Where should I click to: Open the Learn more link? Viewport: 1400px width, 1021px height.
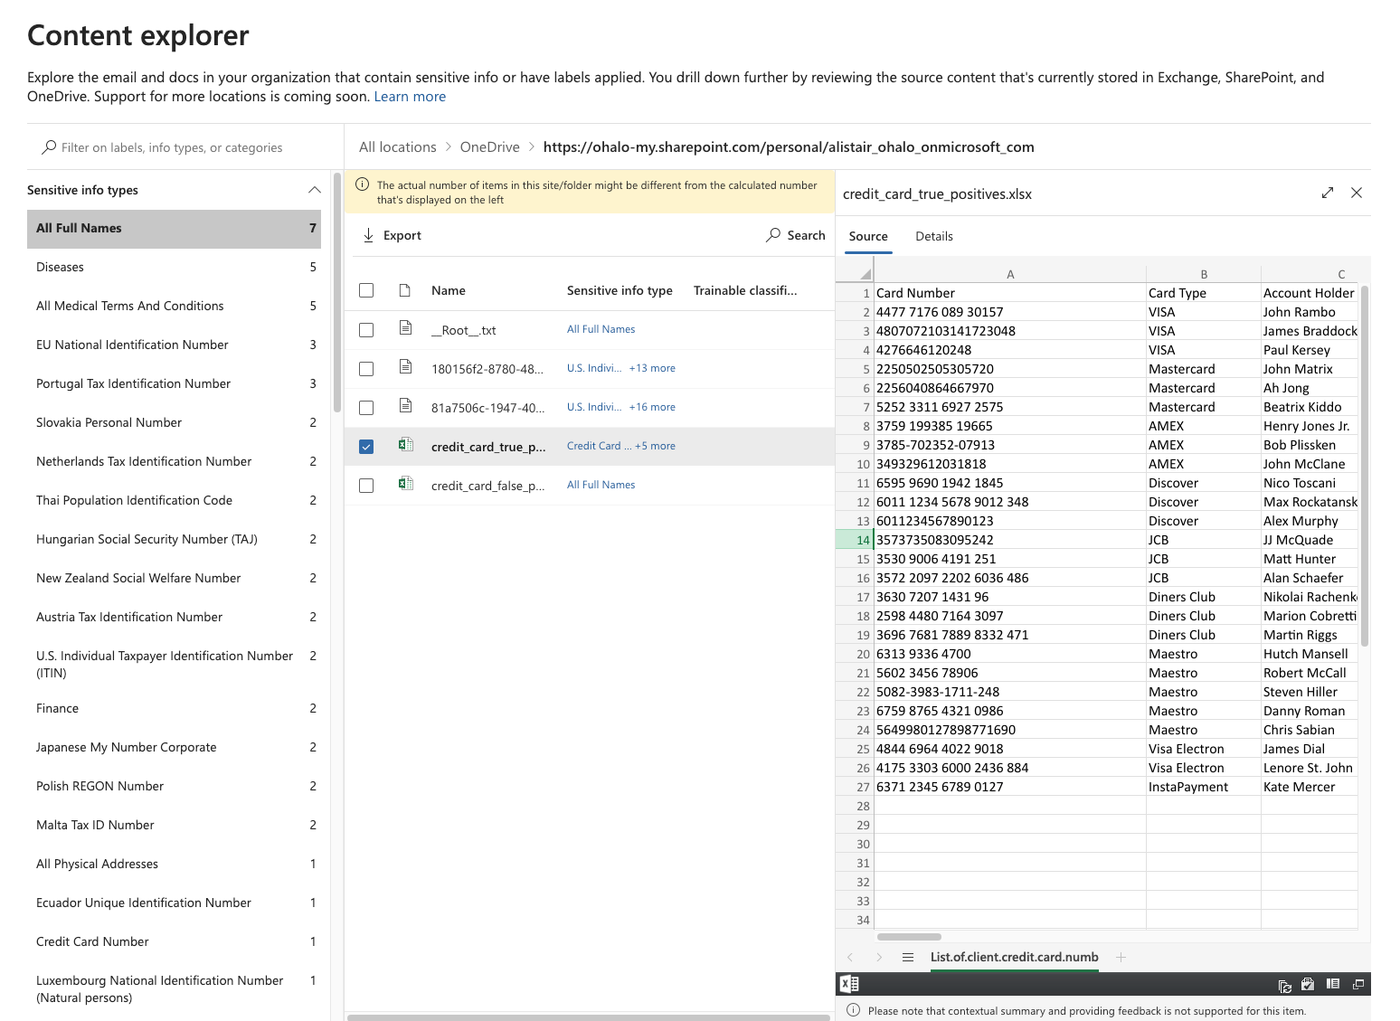[x=410, y=97]
